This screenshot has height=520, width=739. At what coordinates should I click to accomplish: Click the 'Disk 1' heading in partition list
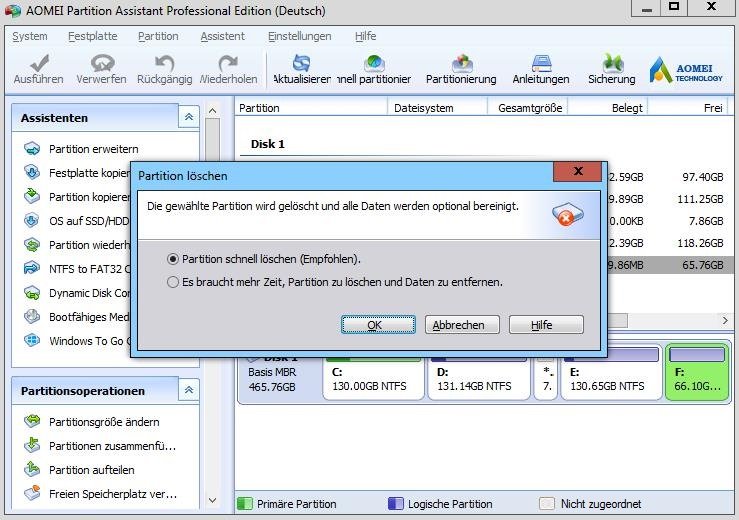coord(268,144)
